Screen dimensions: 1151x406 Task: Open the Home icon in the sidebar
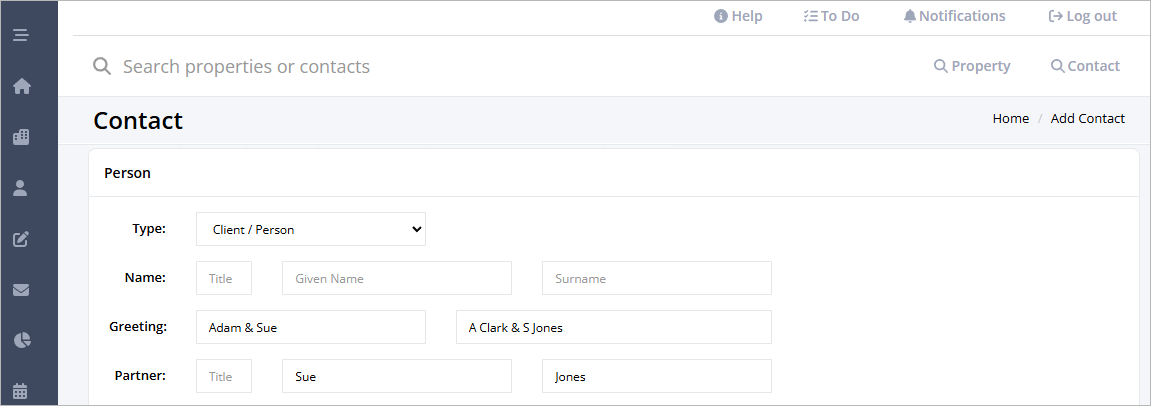(21, 86)
